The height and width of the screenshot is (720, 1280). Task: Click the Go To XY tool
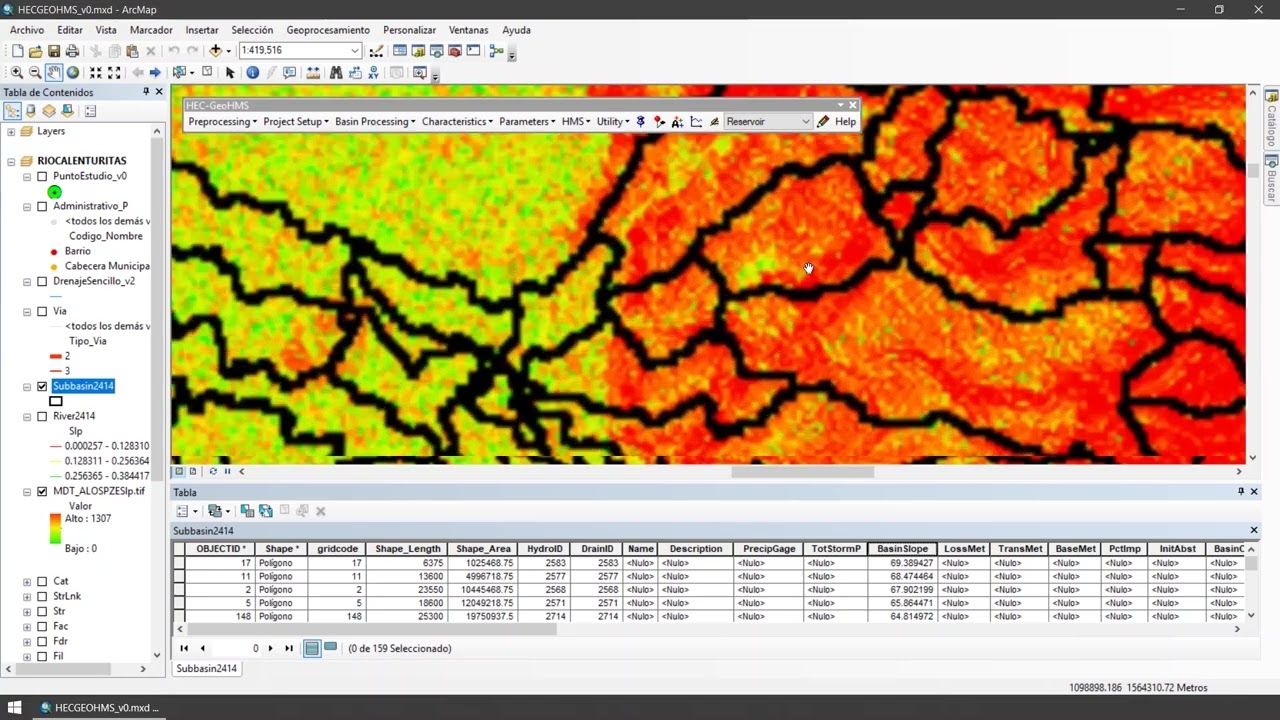(x=373, y=73)
